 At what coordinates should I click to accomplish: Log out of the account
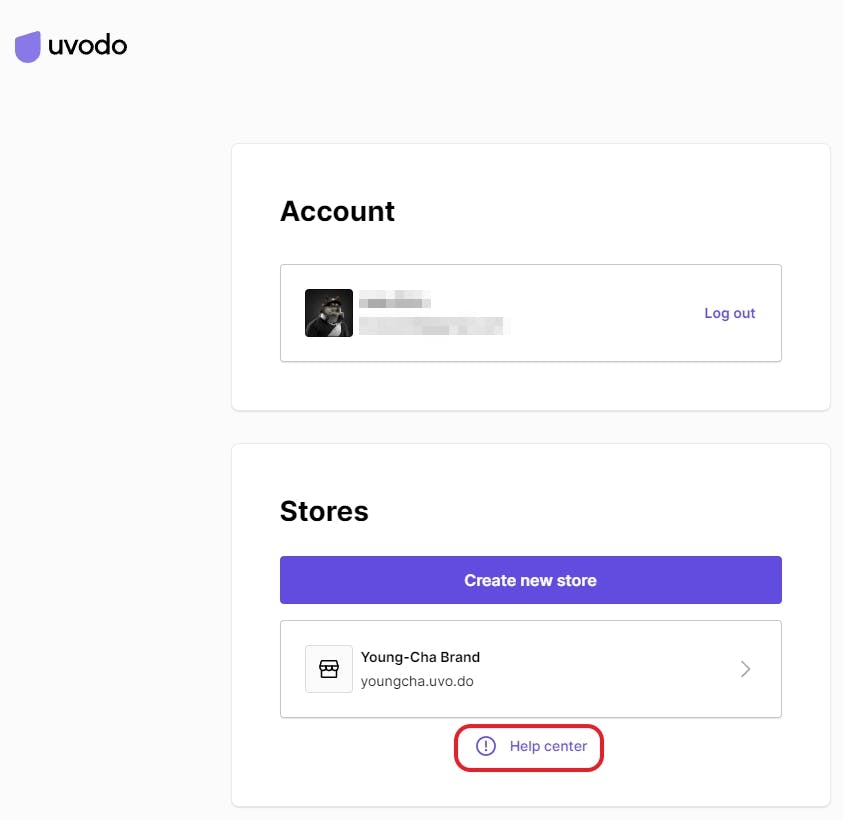click(729, 313)
